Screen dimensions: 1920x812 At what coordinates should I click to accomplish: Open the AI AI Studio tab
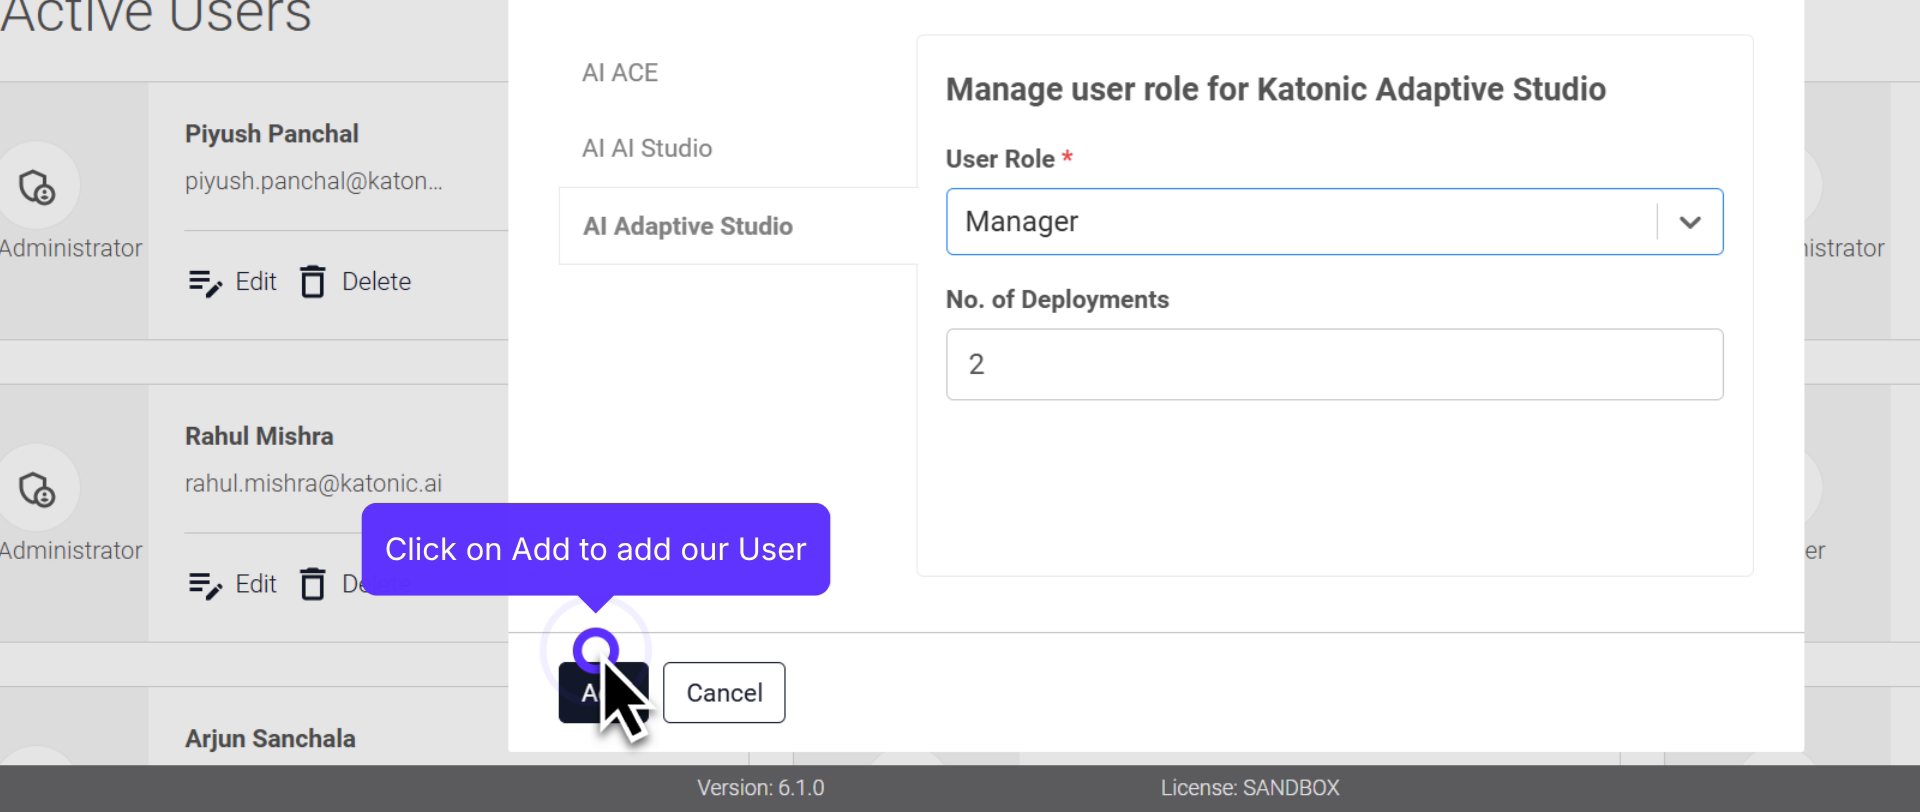pos(647,149)
